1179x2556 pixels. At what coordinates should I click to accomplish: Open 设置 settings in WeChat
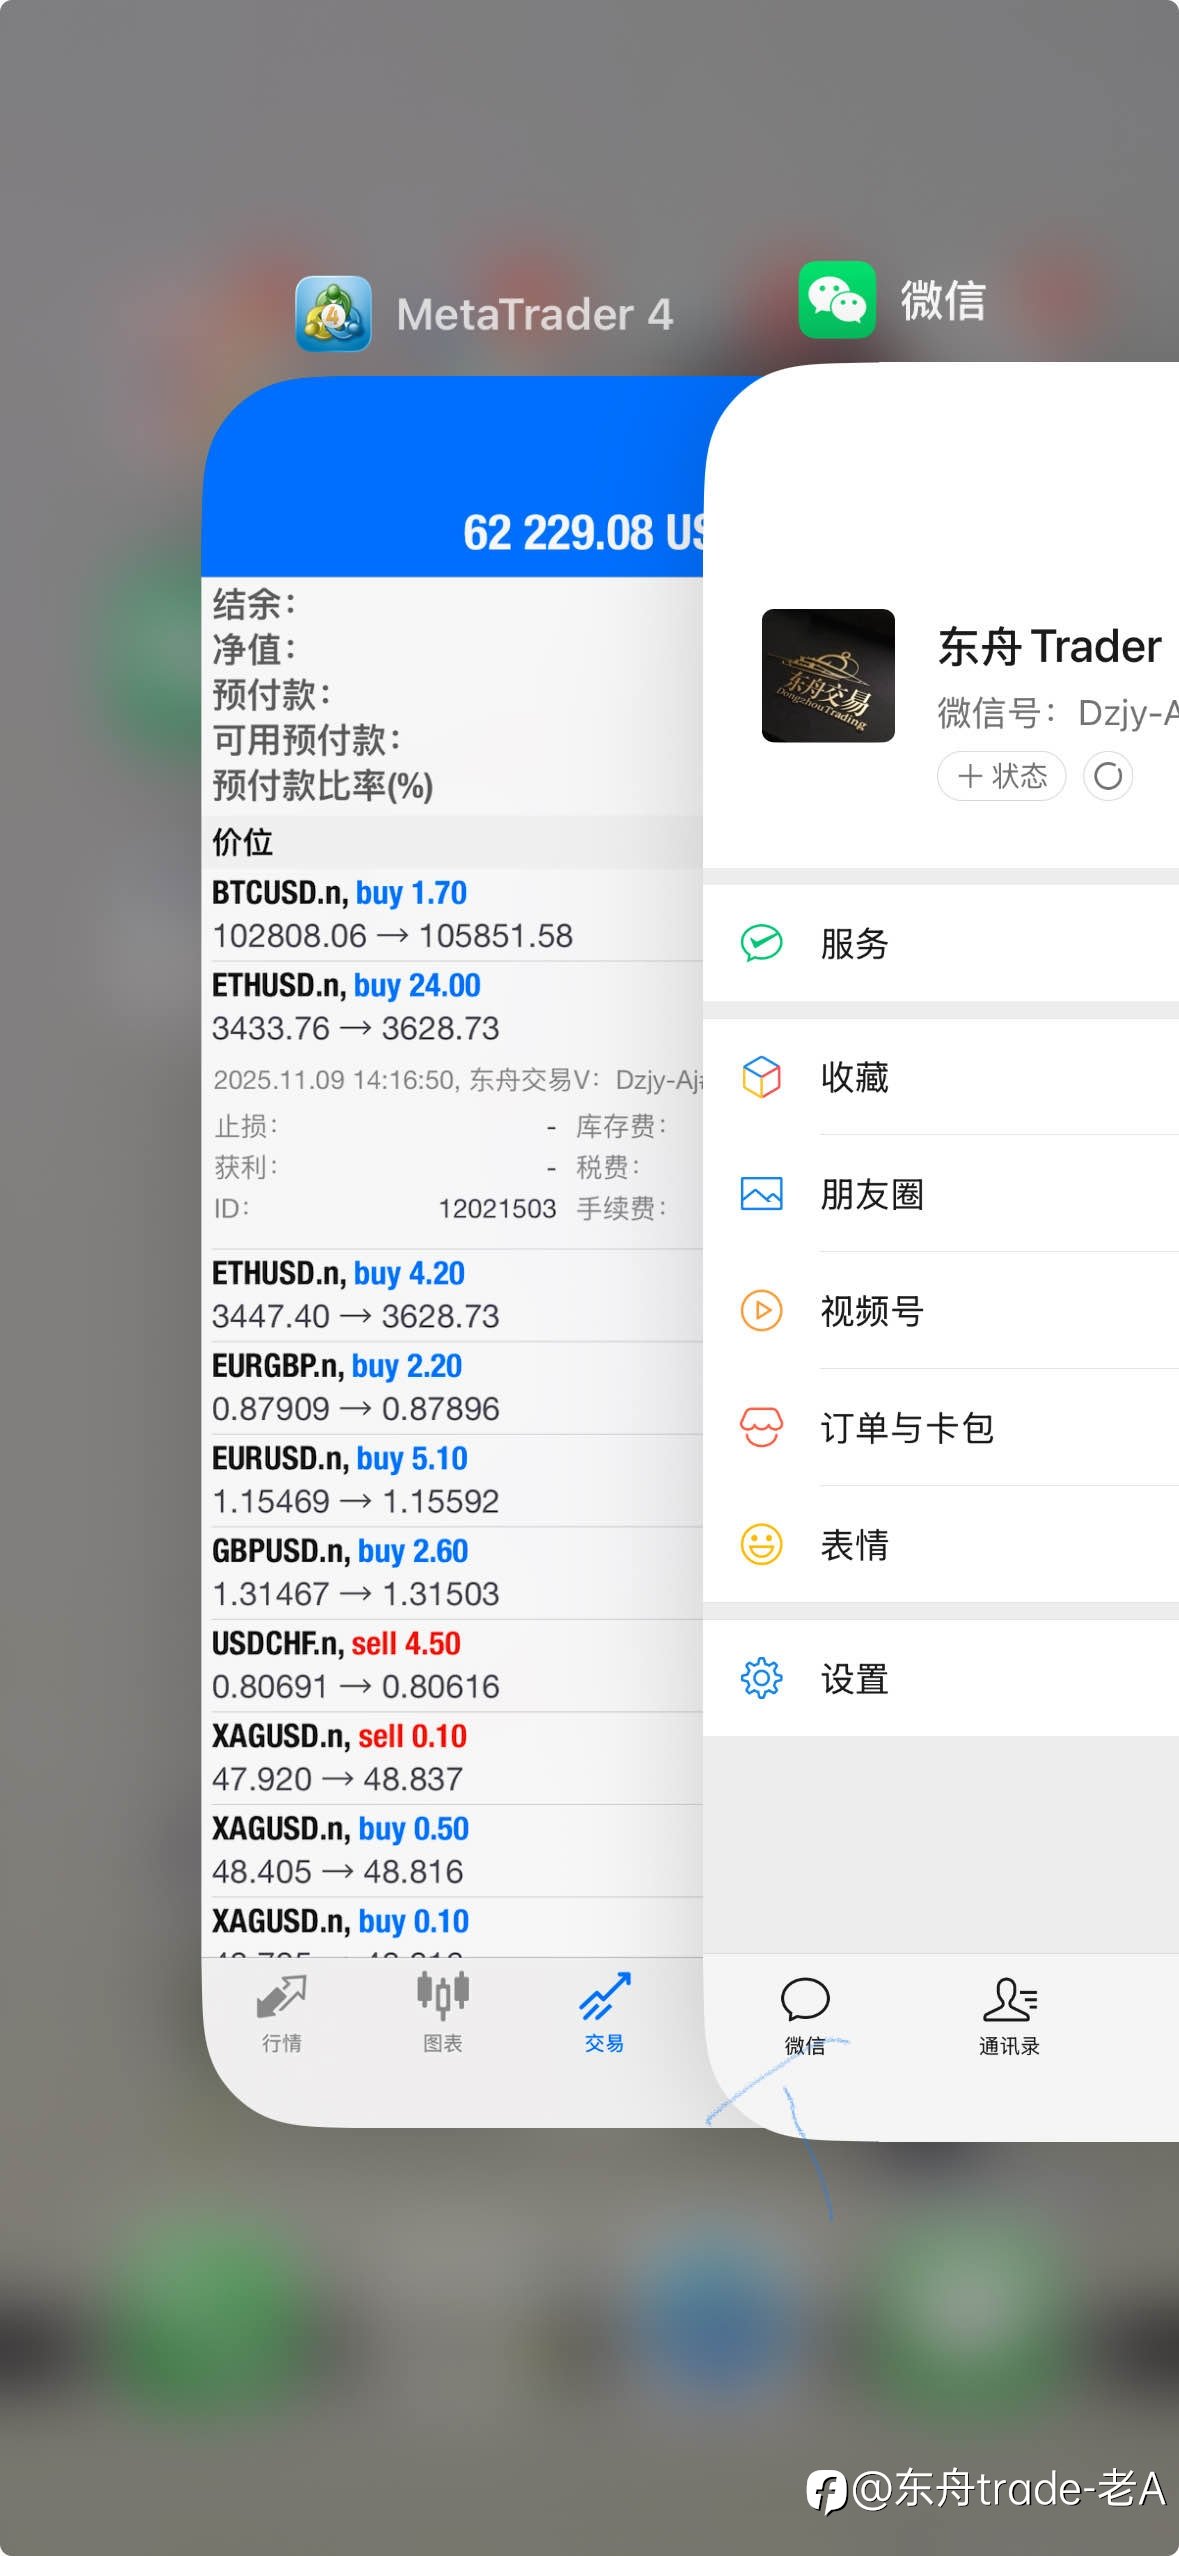tap(941, 1679)
